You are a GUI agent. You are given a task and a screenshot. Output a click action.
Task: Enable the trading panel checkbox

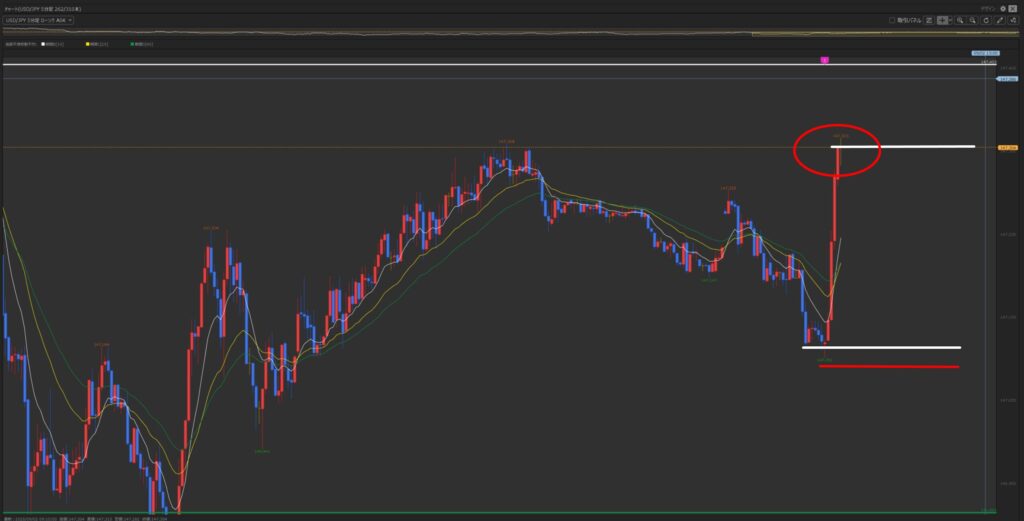(x=892, y=20)
